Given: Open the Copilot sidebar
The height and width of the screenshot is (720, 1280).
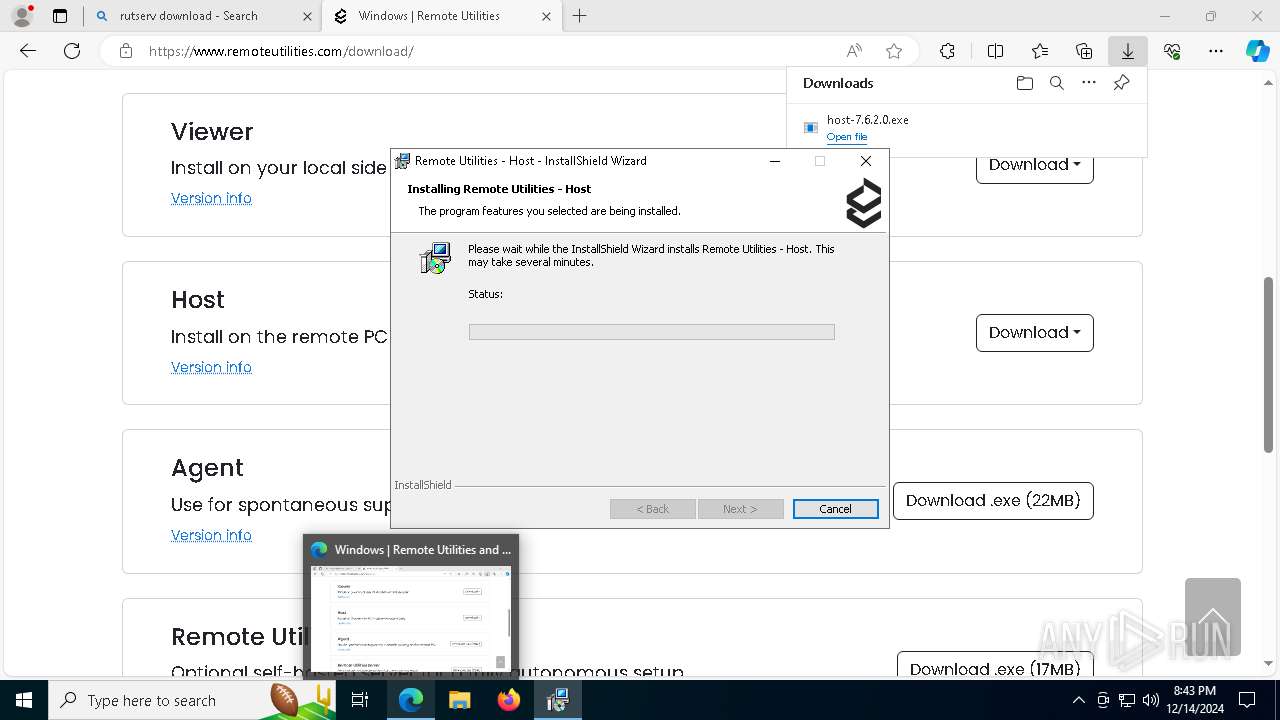Looking at the screenshot, I should click(1258, 51).
